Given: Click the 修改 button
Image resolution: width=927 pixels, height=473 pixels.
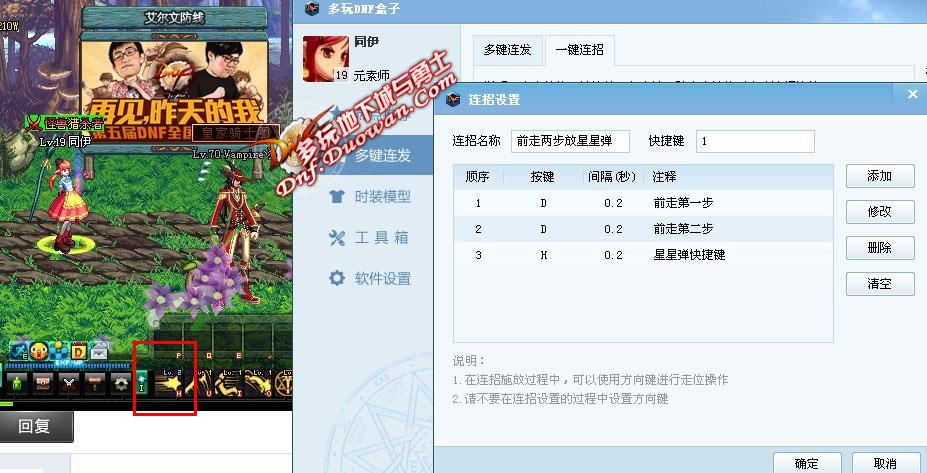Looking at the screenshot, I should 880,212.
